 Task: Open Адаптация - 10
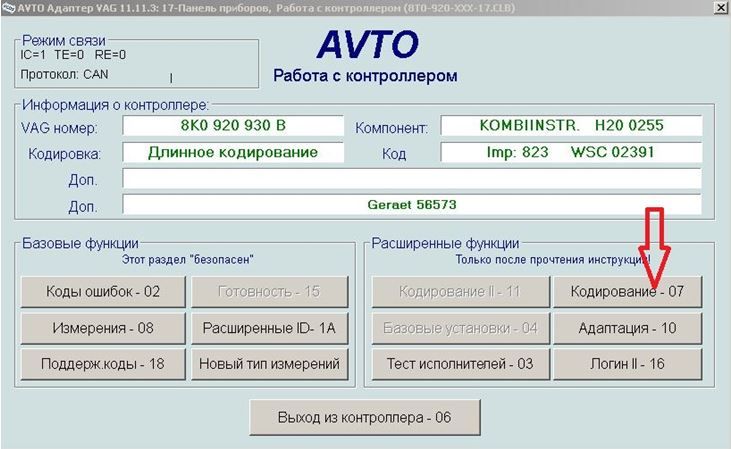627,328
